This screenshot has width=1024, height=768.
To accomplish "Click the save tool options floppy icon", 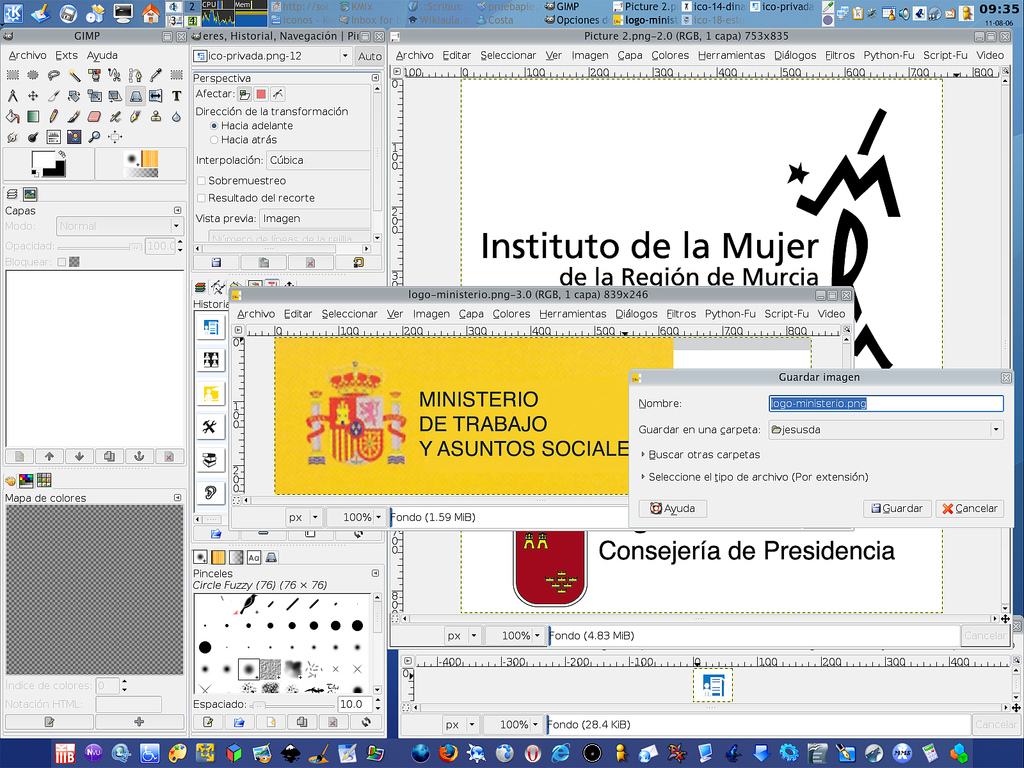I will pyautogui.click(x=216, y=263).
